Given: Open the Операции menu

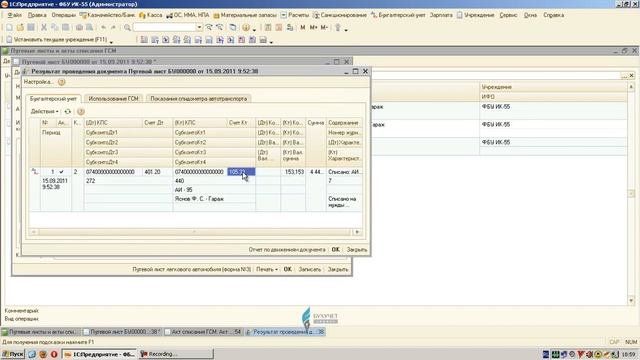Looking at the screenshot, I should [64, 15].
